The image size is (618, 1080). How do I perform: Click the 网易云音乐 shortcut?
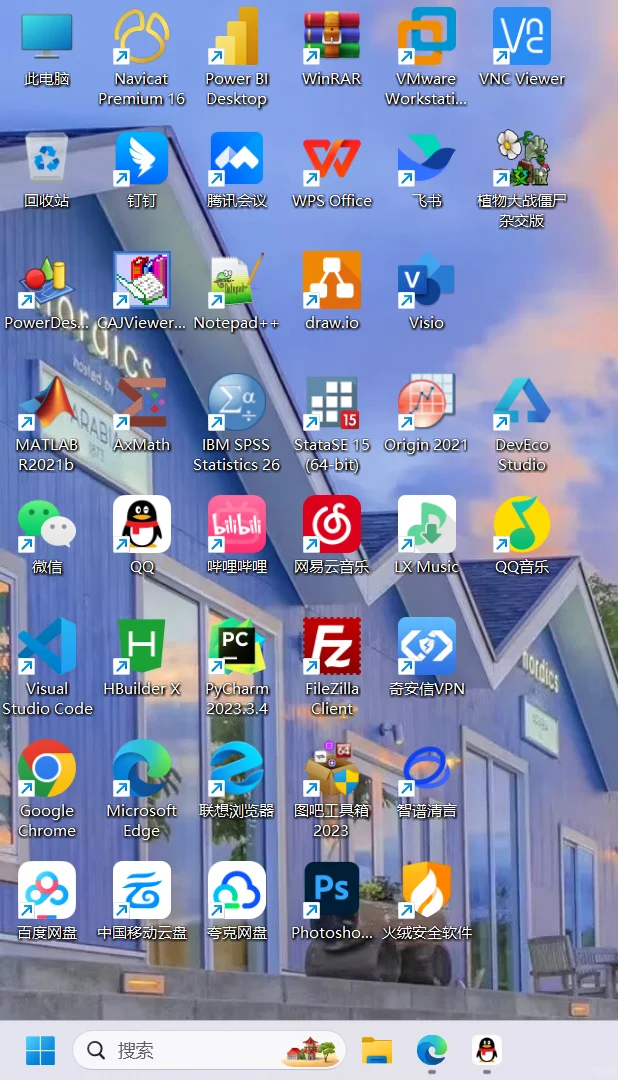(x=332, y=524)
